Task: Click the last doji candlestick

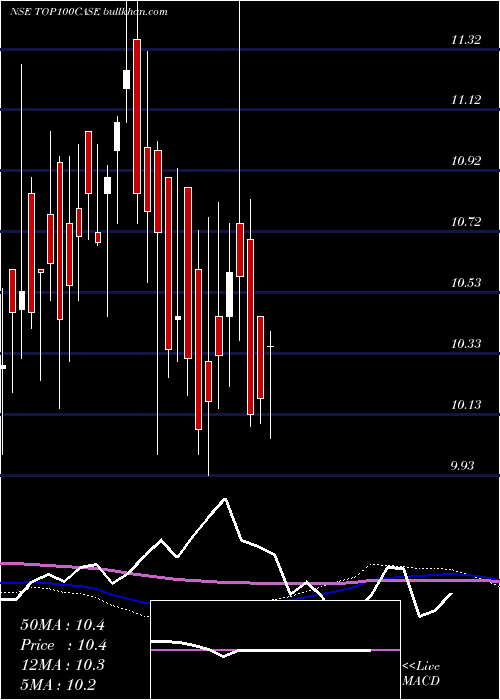Action: pyautogui.click(x=271, y=346)
